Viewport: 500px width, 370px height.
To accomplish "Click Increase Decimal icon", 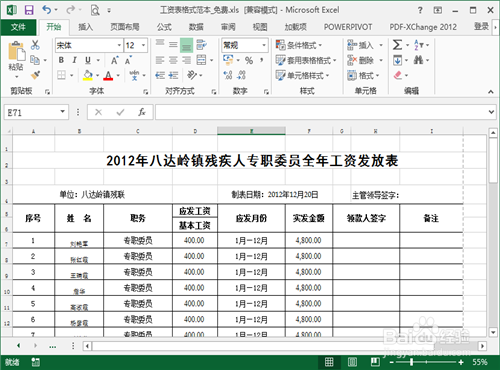I will 228,75.
